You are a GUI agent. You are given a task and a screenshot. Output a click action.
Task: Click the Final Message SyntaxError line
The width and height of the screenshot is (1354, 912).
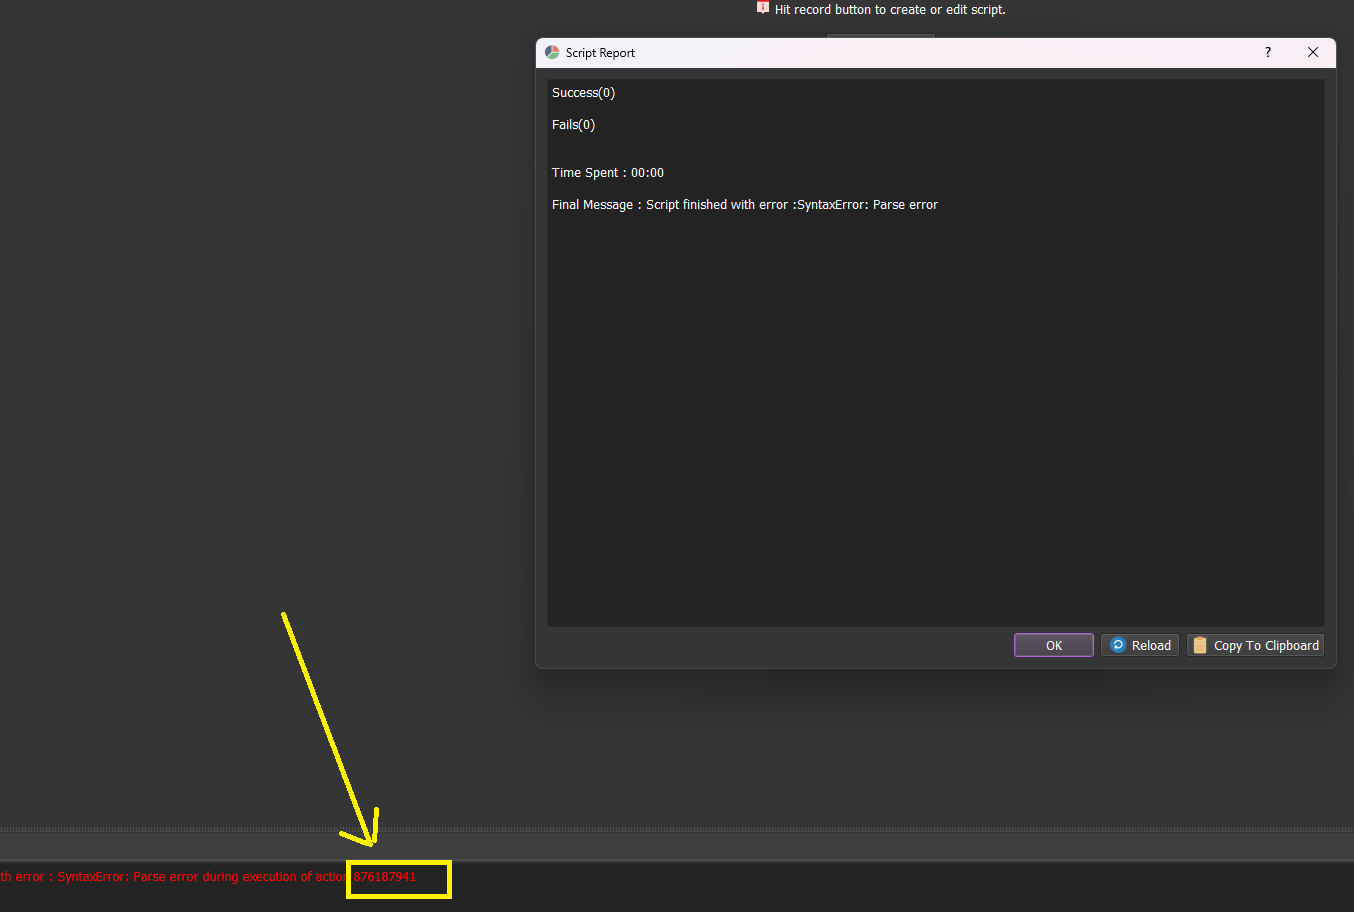coord(744,205)
